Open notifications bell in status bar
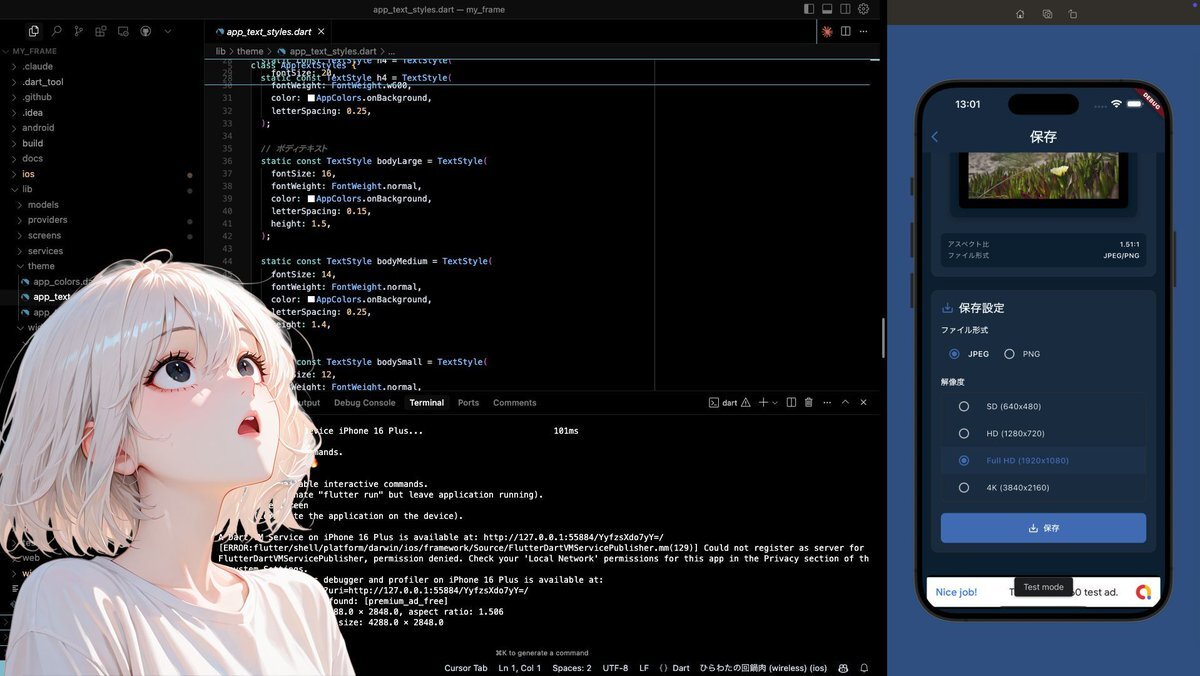This screenshot has width=1200, height=676. 864,668
